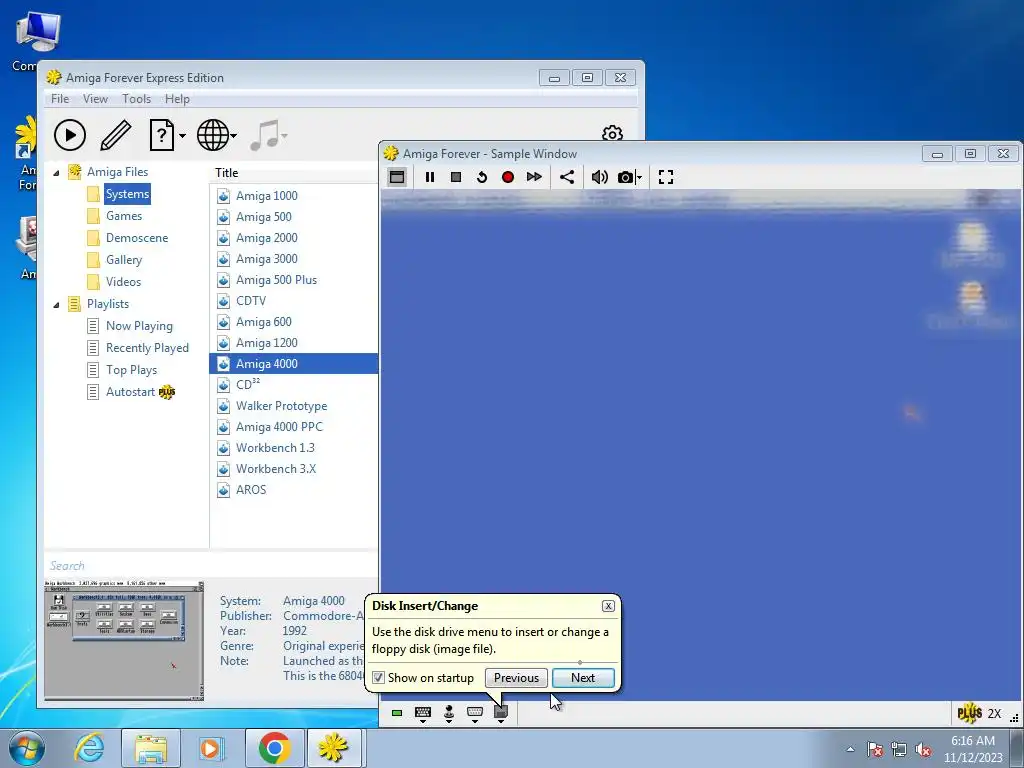Screen dimensions: 1024x768
Task: Click the Windows Start button
Action: 27,748
